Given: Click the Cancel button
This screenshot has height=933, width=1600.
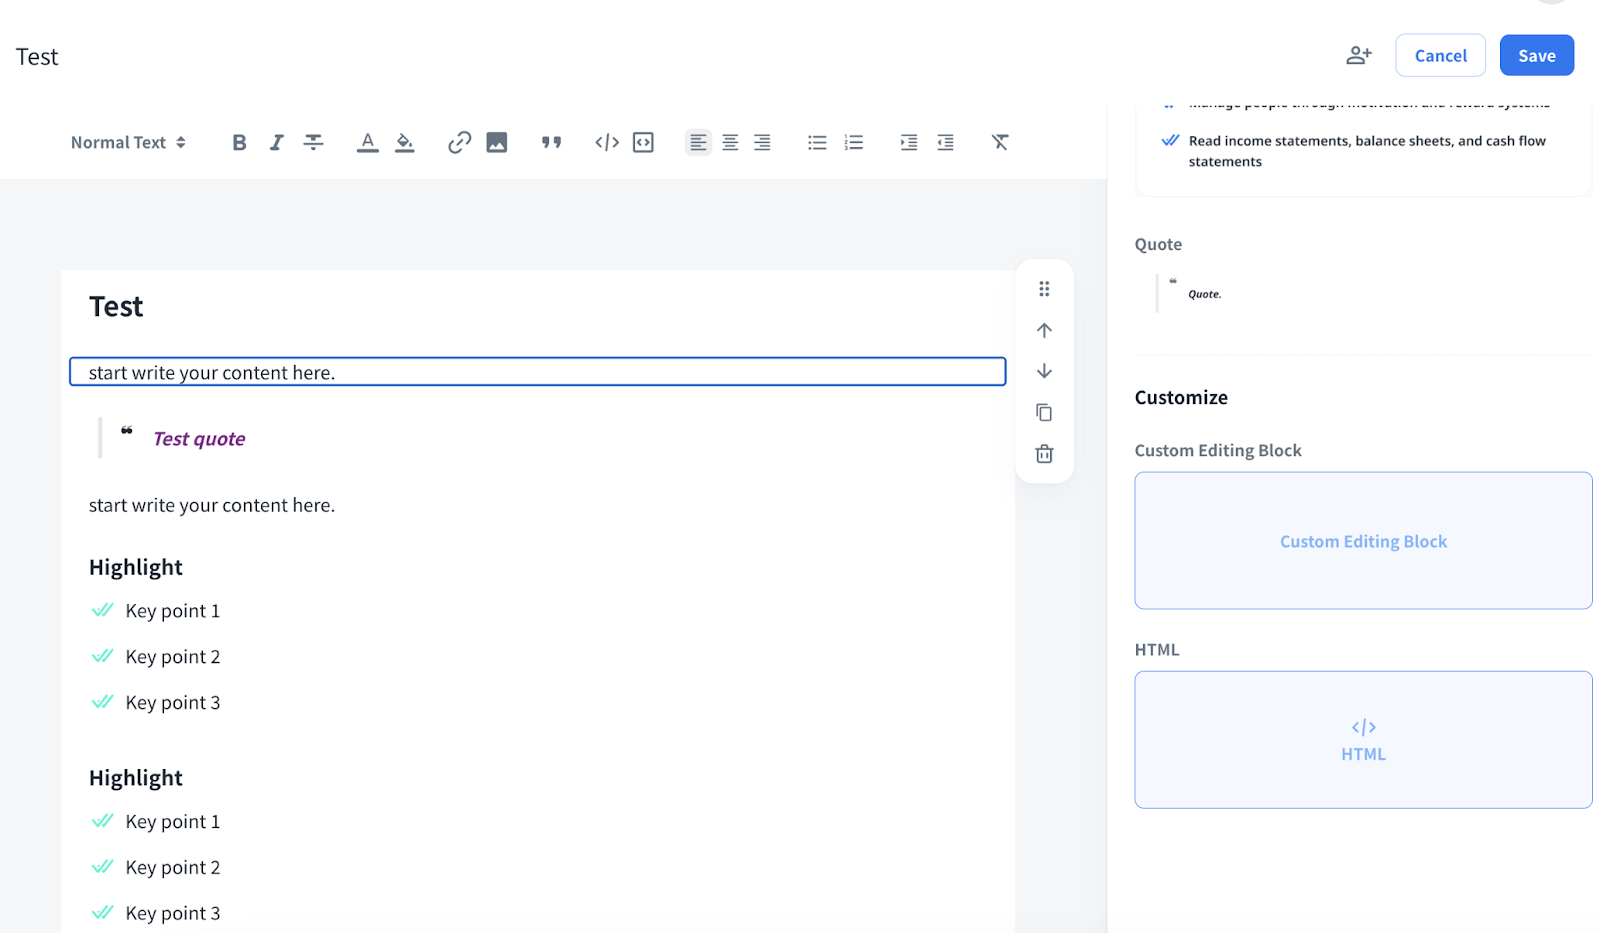Looking at the screenshot, I should click(x=1440, y=56).
